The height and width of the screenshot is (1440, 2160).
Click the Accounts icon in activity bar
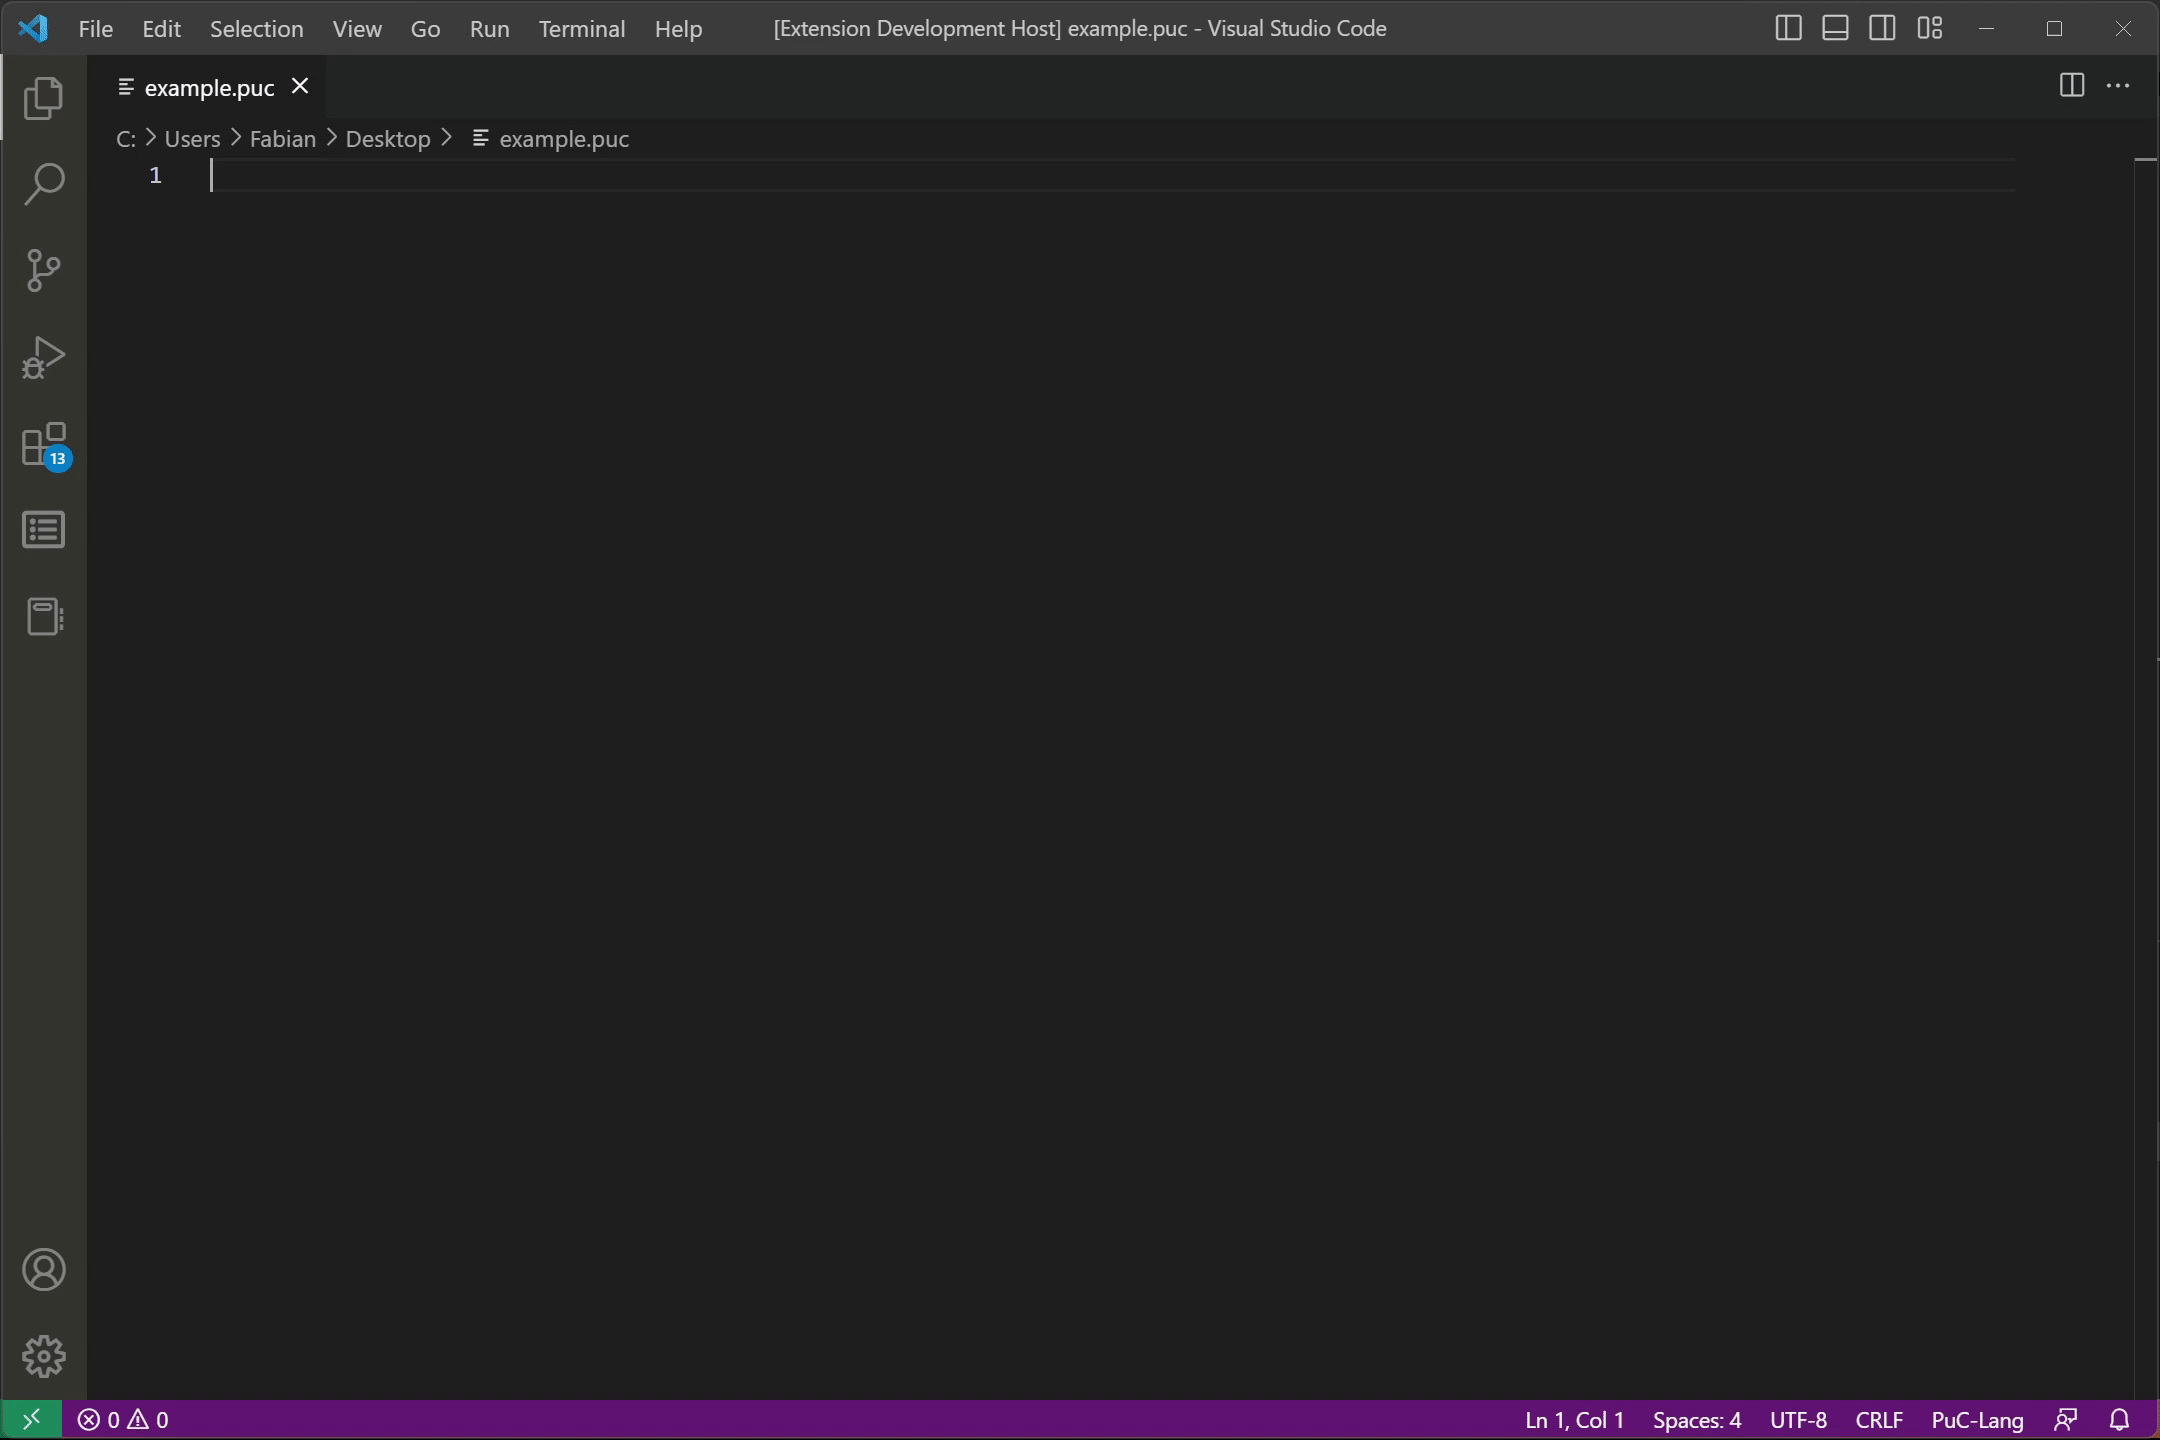pyautogui.click(x=43, y=1269)
